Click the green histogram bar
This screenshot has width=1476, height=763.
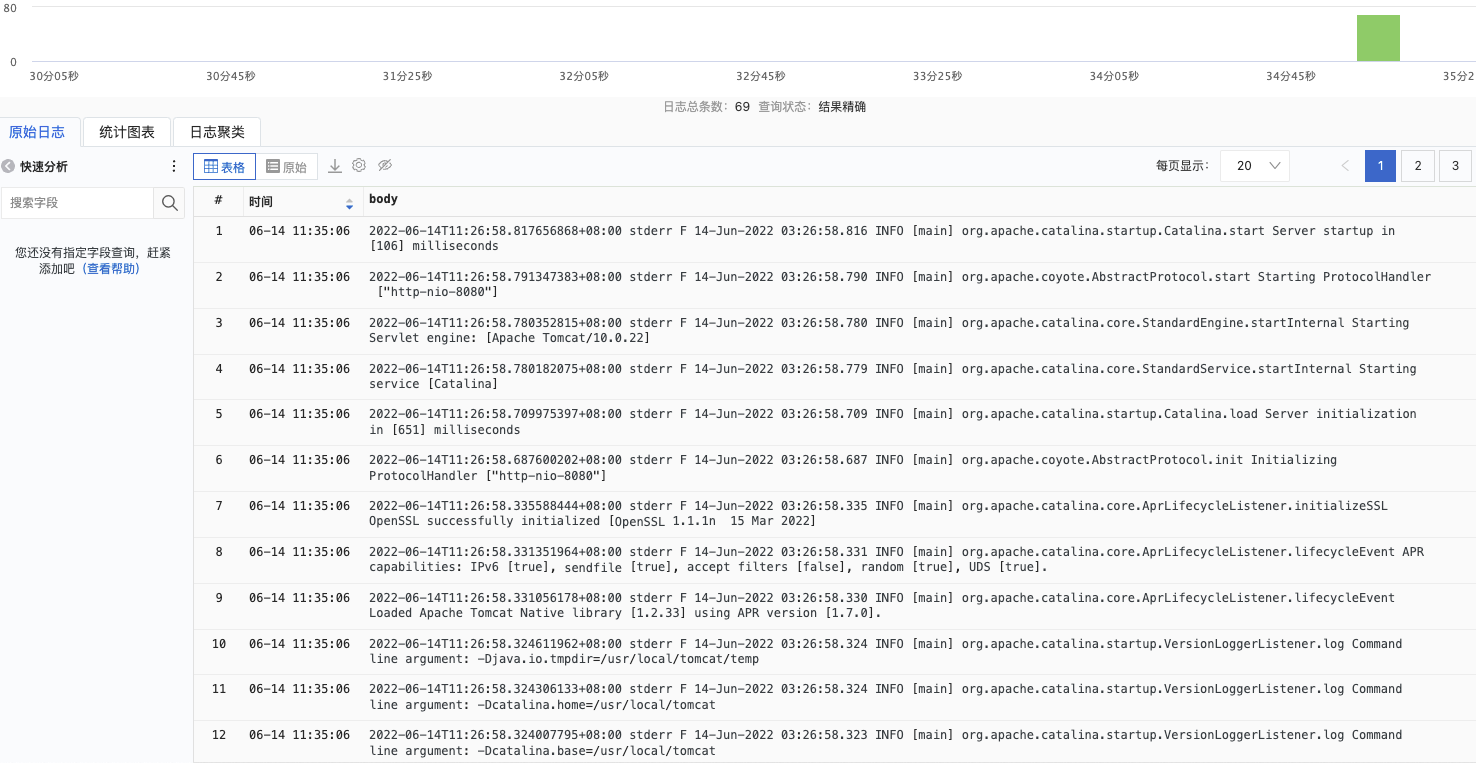1378,39
